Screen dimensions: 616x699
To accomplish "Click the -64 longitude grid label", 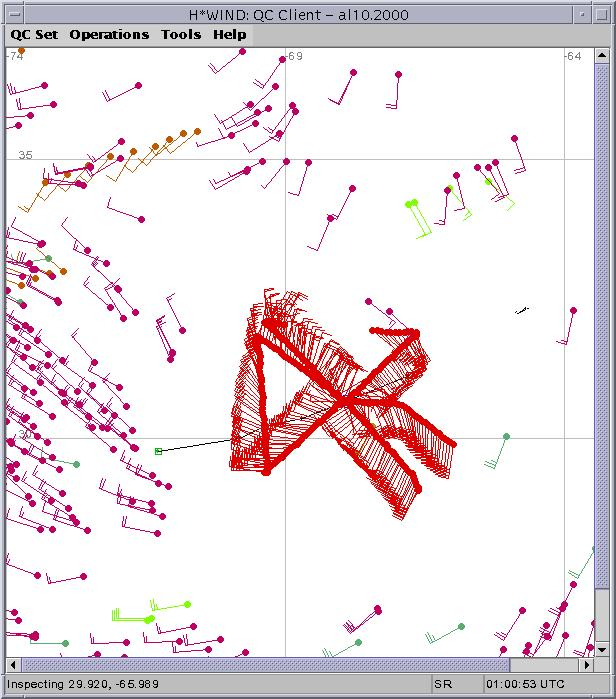I will (x=572, y=57).
